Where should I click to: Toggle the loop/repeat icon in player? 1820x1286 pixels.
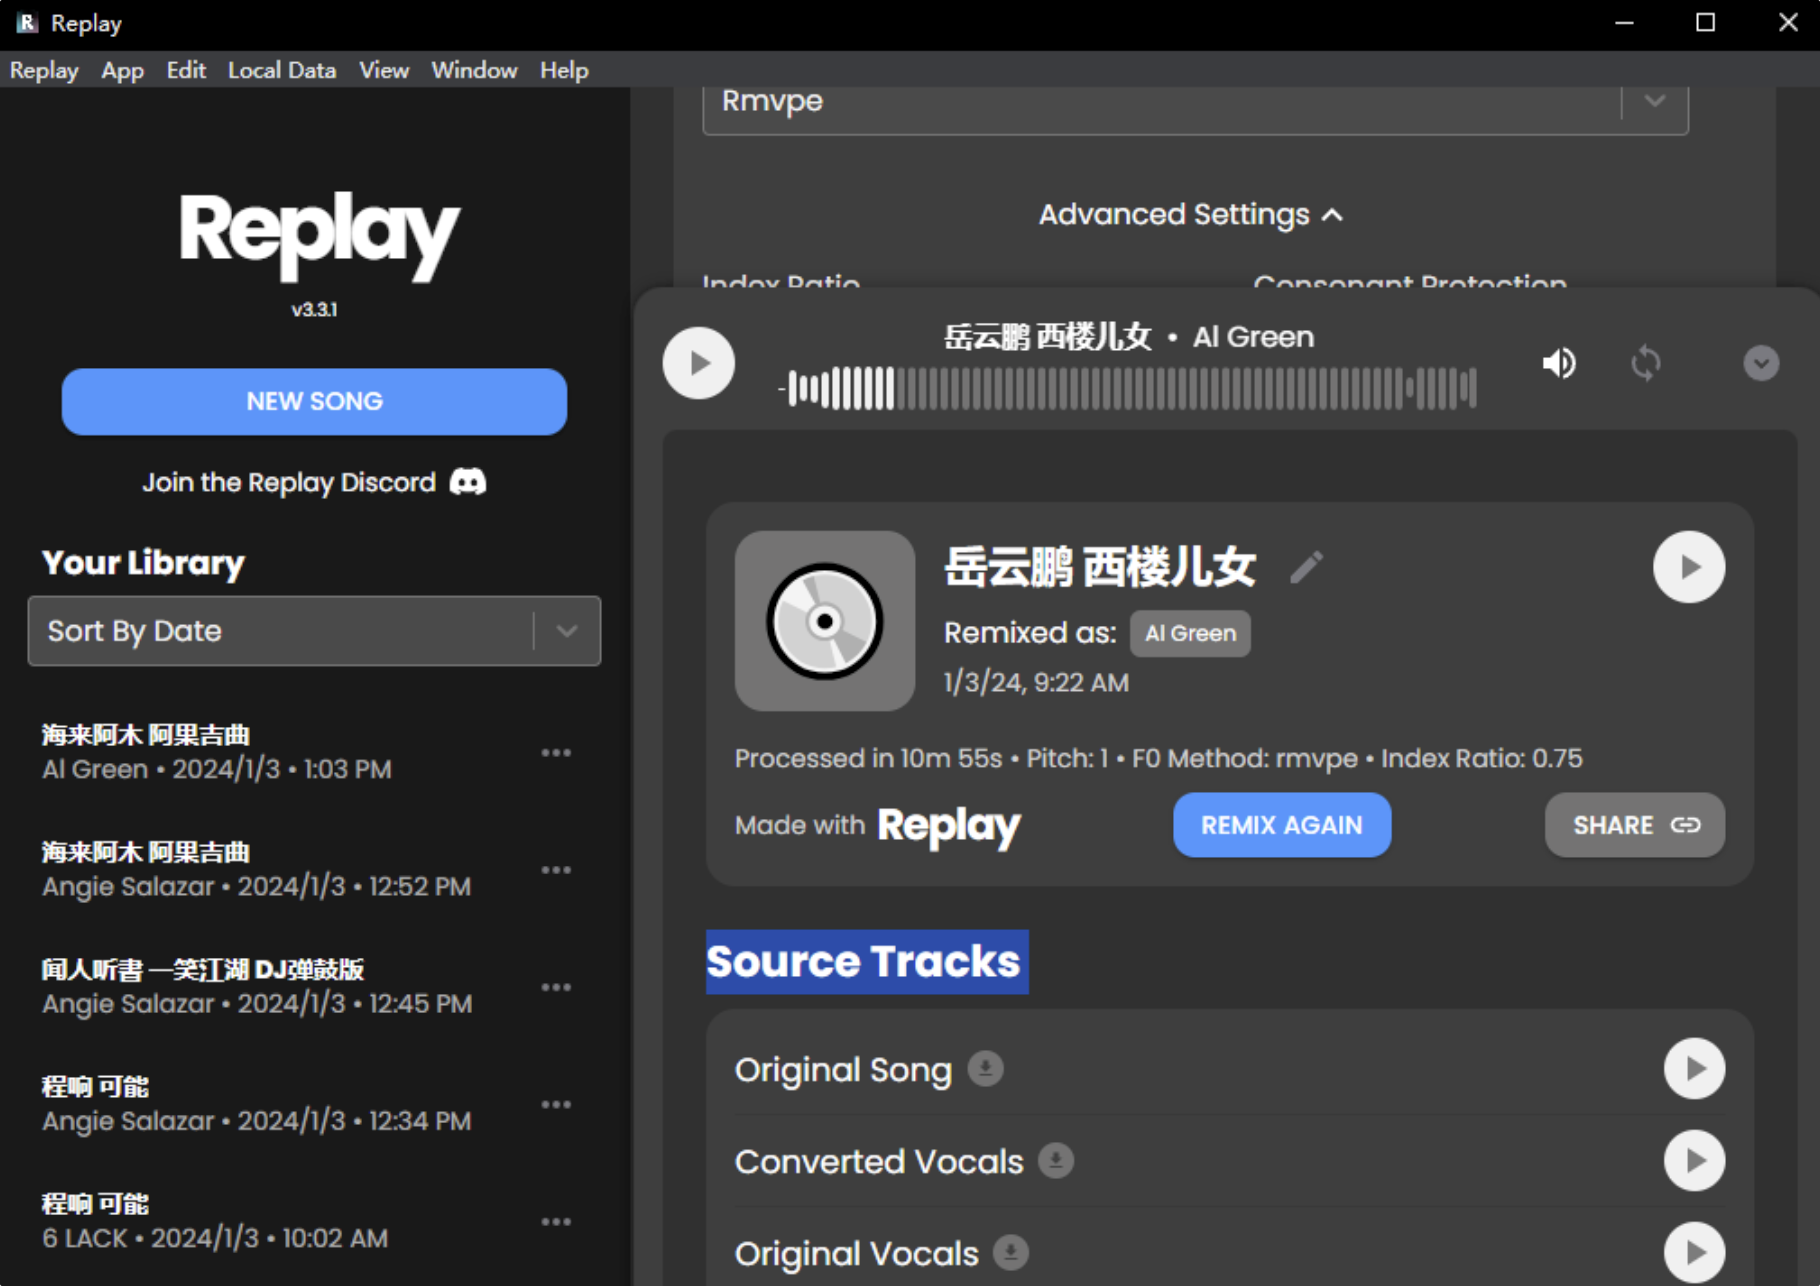[x=1645, y=363]
